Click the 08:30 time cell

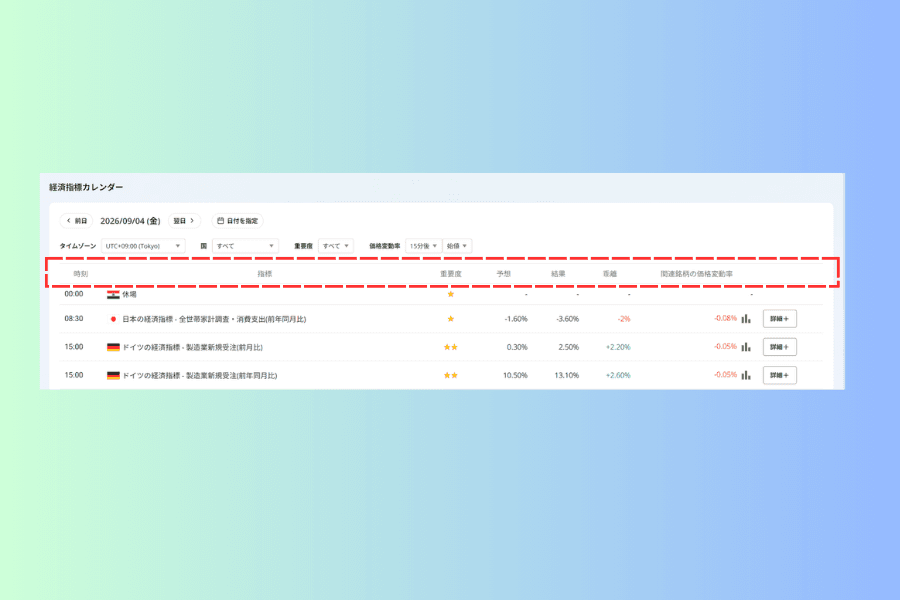(73, 319)
